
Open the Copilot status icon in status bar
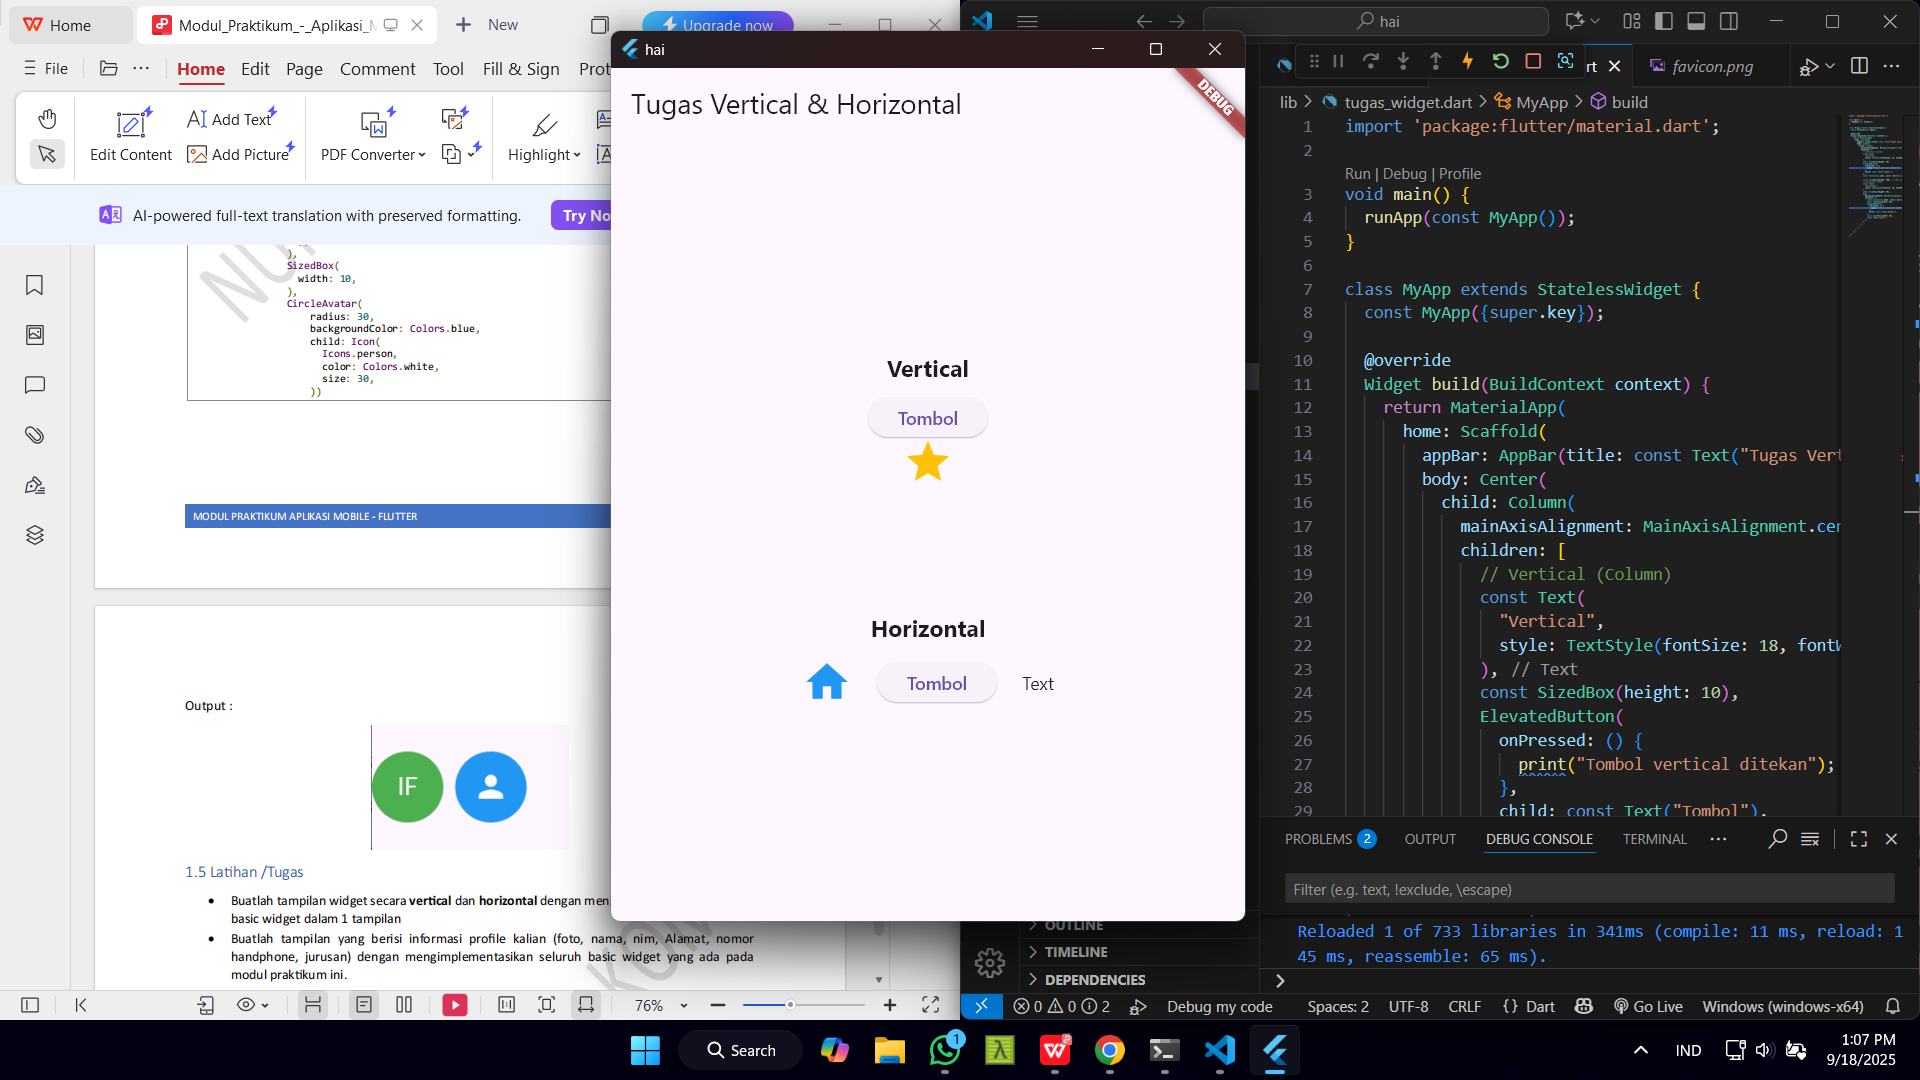pos(1584,1006)
